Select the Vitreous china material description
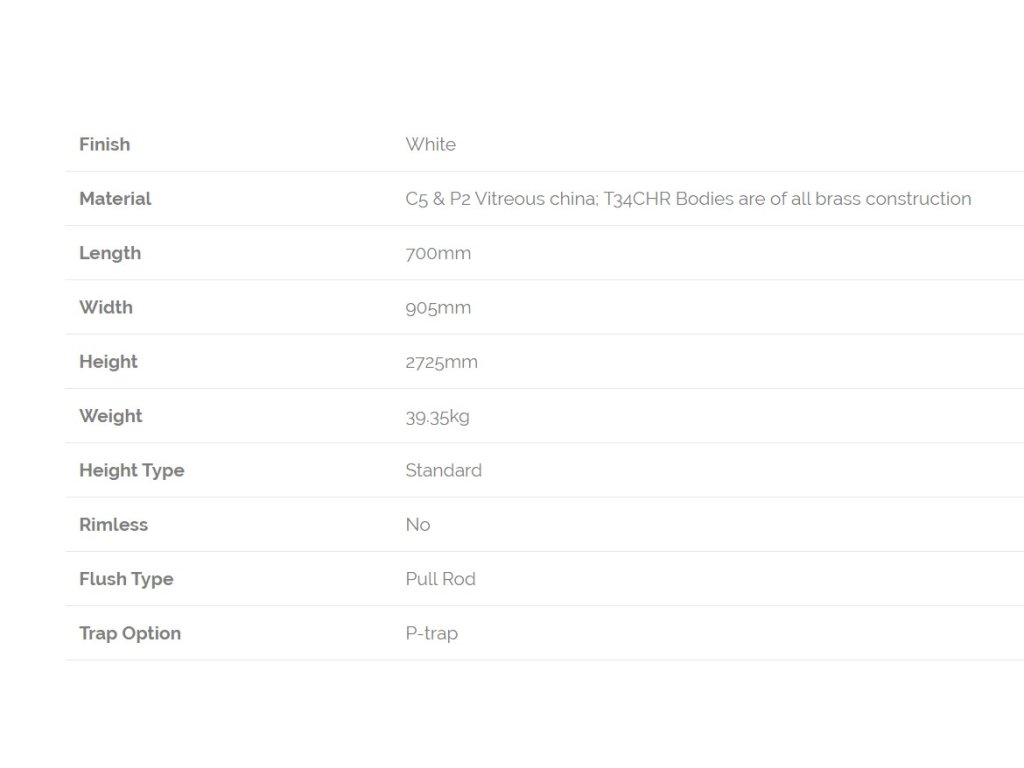Image resolution: width=1024 pixels, height=768 pixels. (688, 199)
